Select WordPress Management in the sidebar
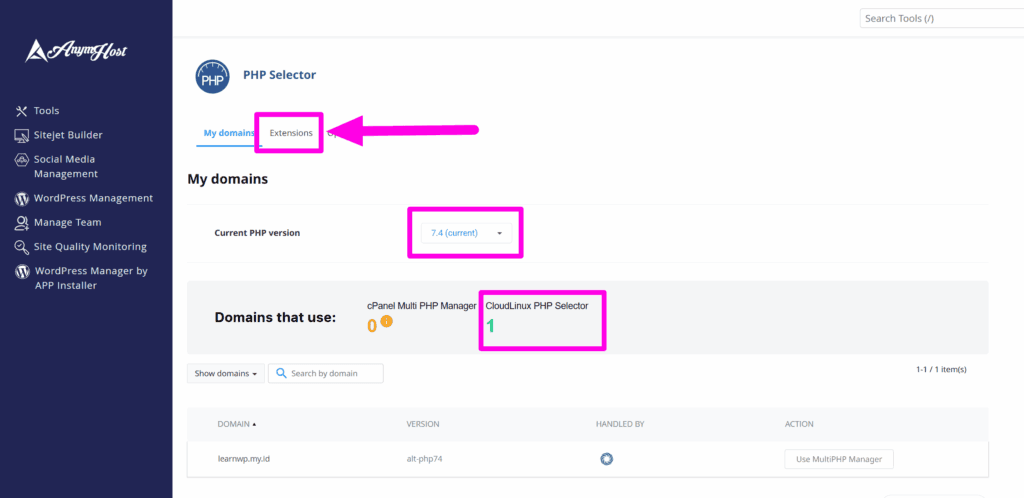Screen dimensions: 1024x498 pyautogui.click(x=93, y=198)
